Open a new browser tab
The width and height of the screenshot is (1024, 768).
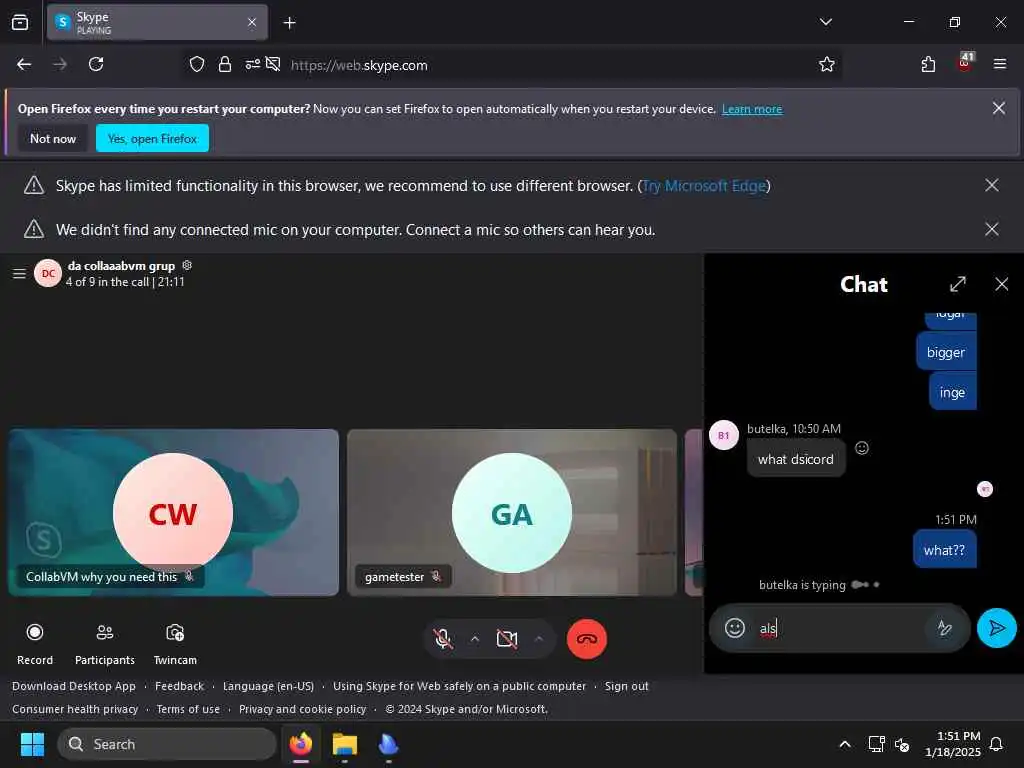tap(289, 23)
